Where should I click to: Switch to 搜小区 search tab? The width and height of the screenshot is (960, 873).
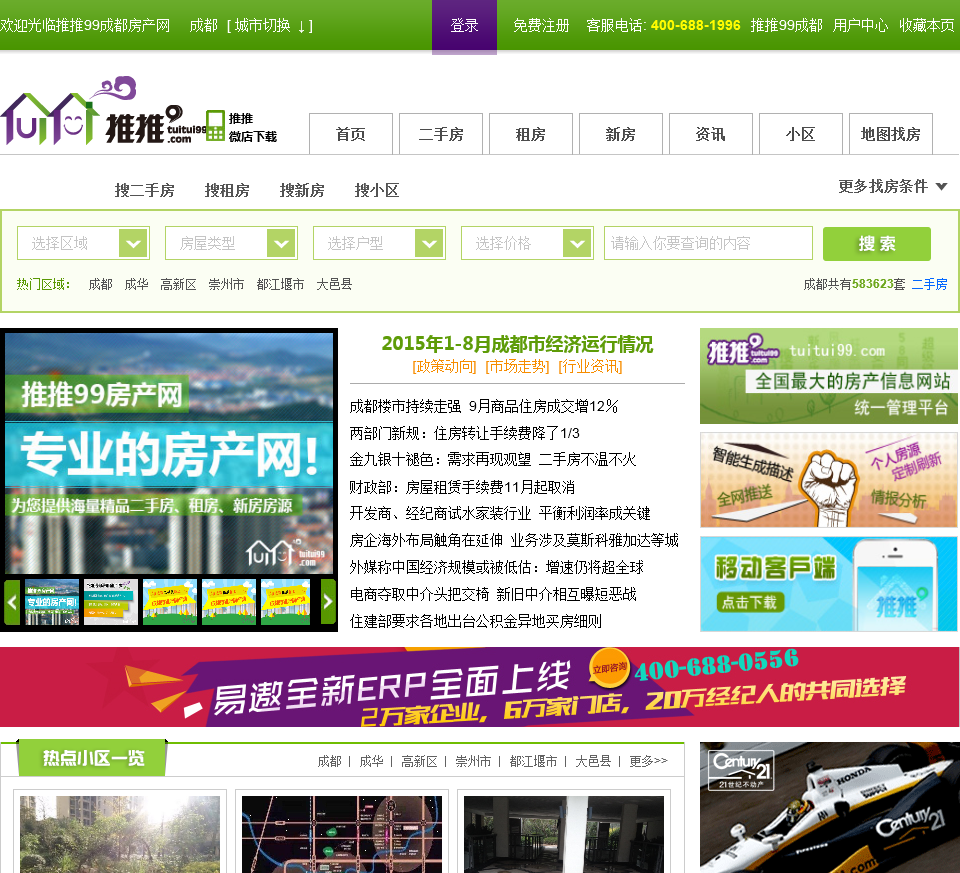point(377,190)
